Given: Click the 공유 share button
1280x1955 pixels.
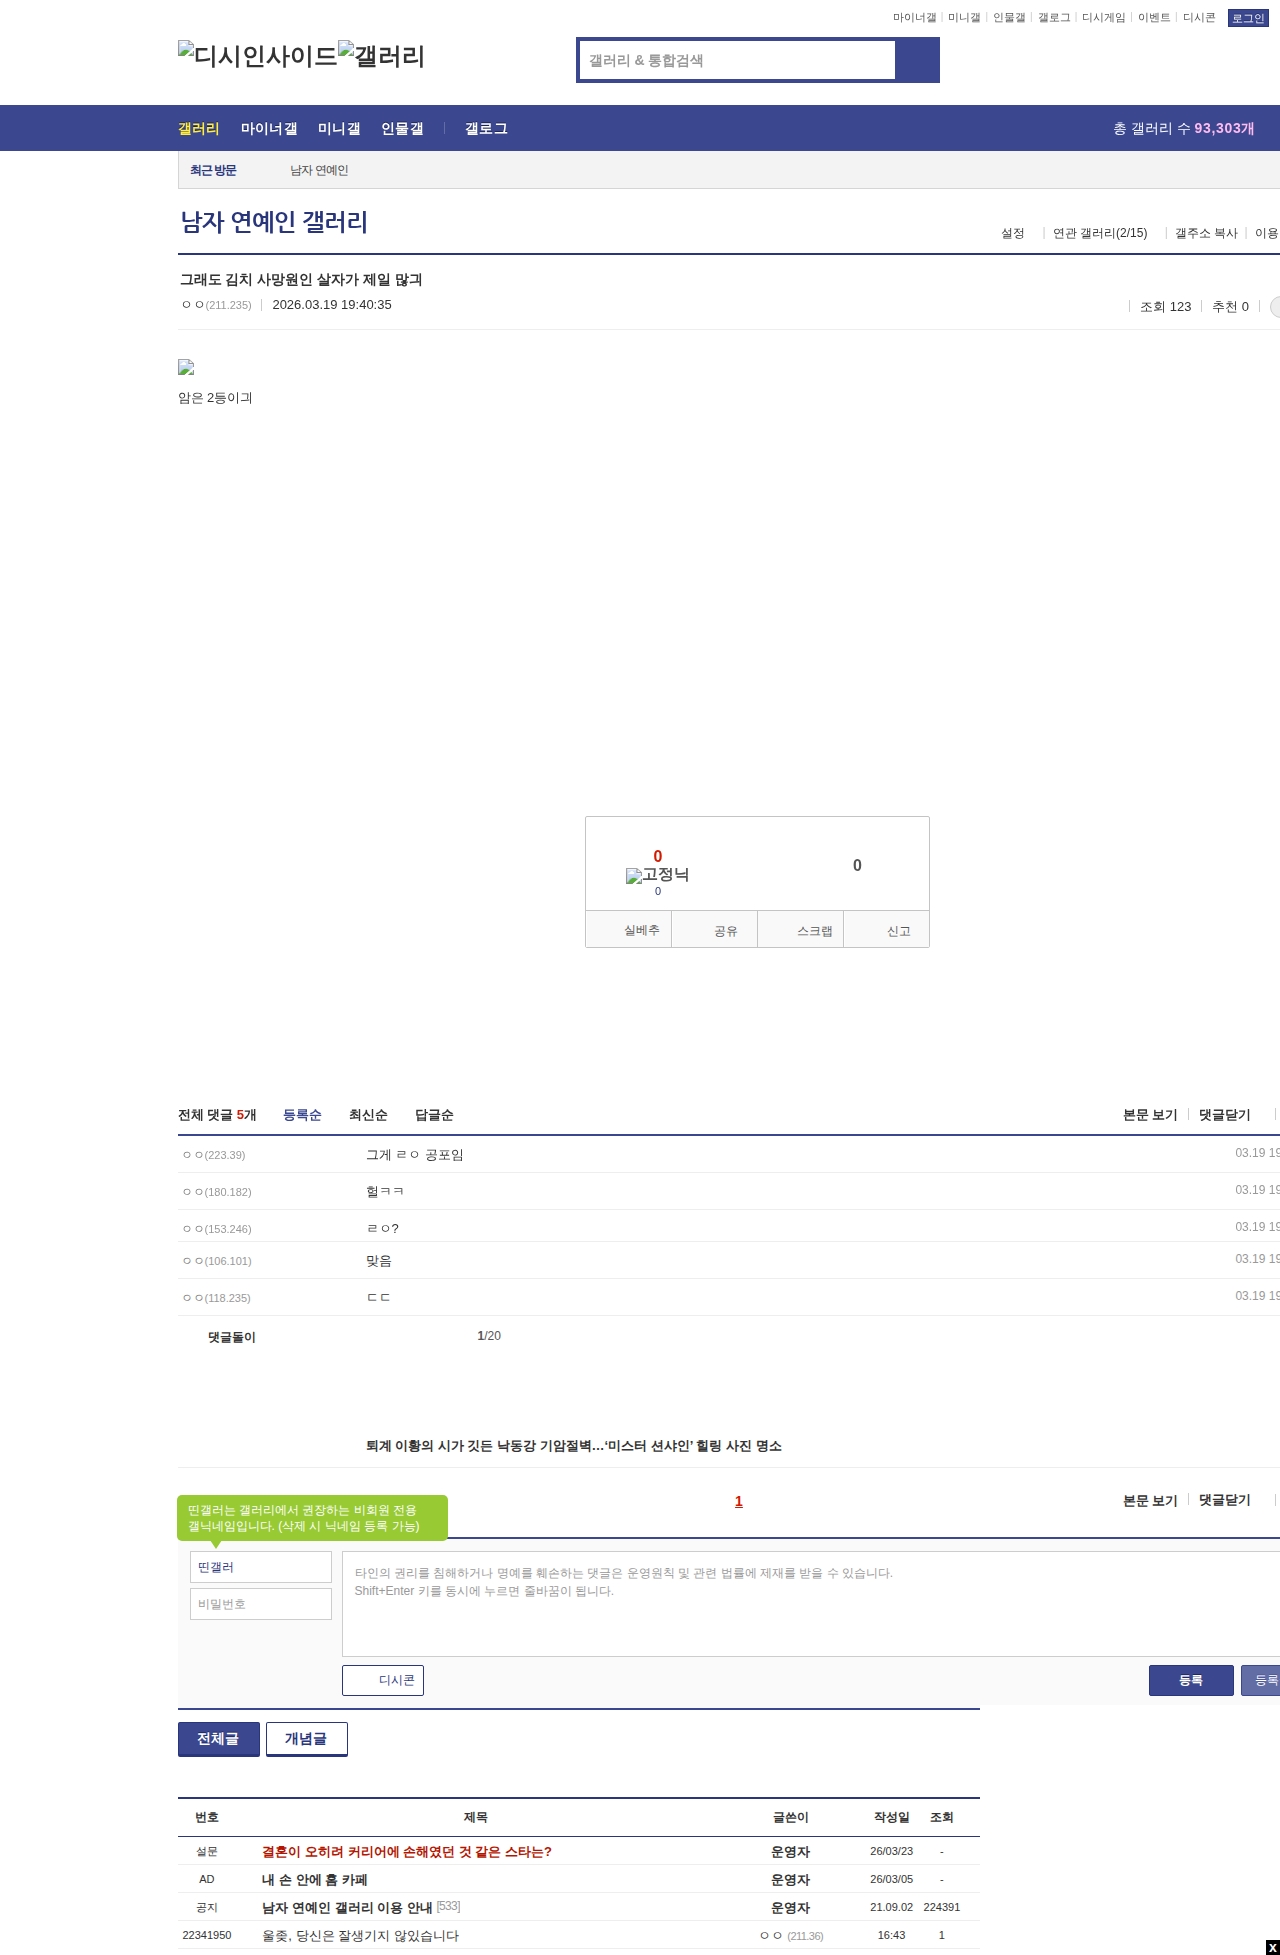Looking at the screenshot, I should (x=714, y=929).
